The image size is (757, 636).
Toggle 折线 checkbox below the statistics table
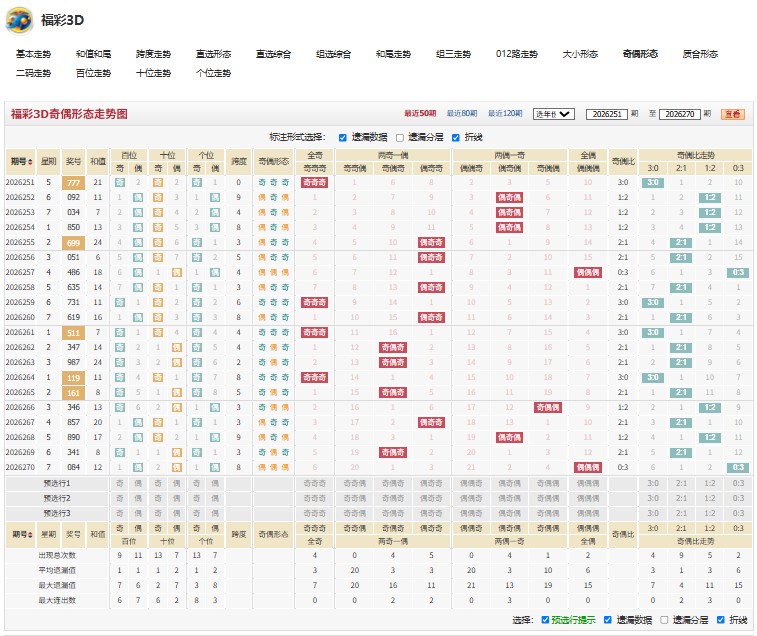tap(721, 620)
